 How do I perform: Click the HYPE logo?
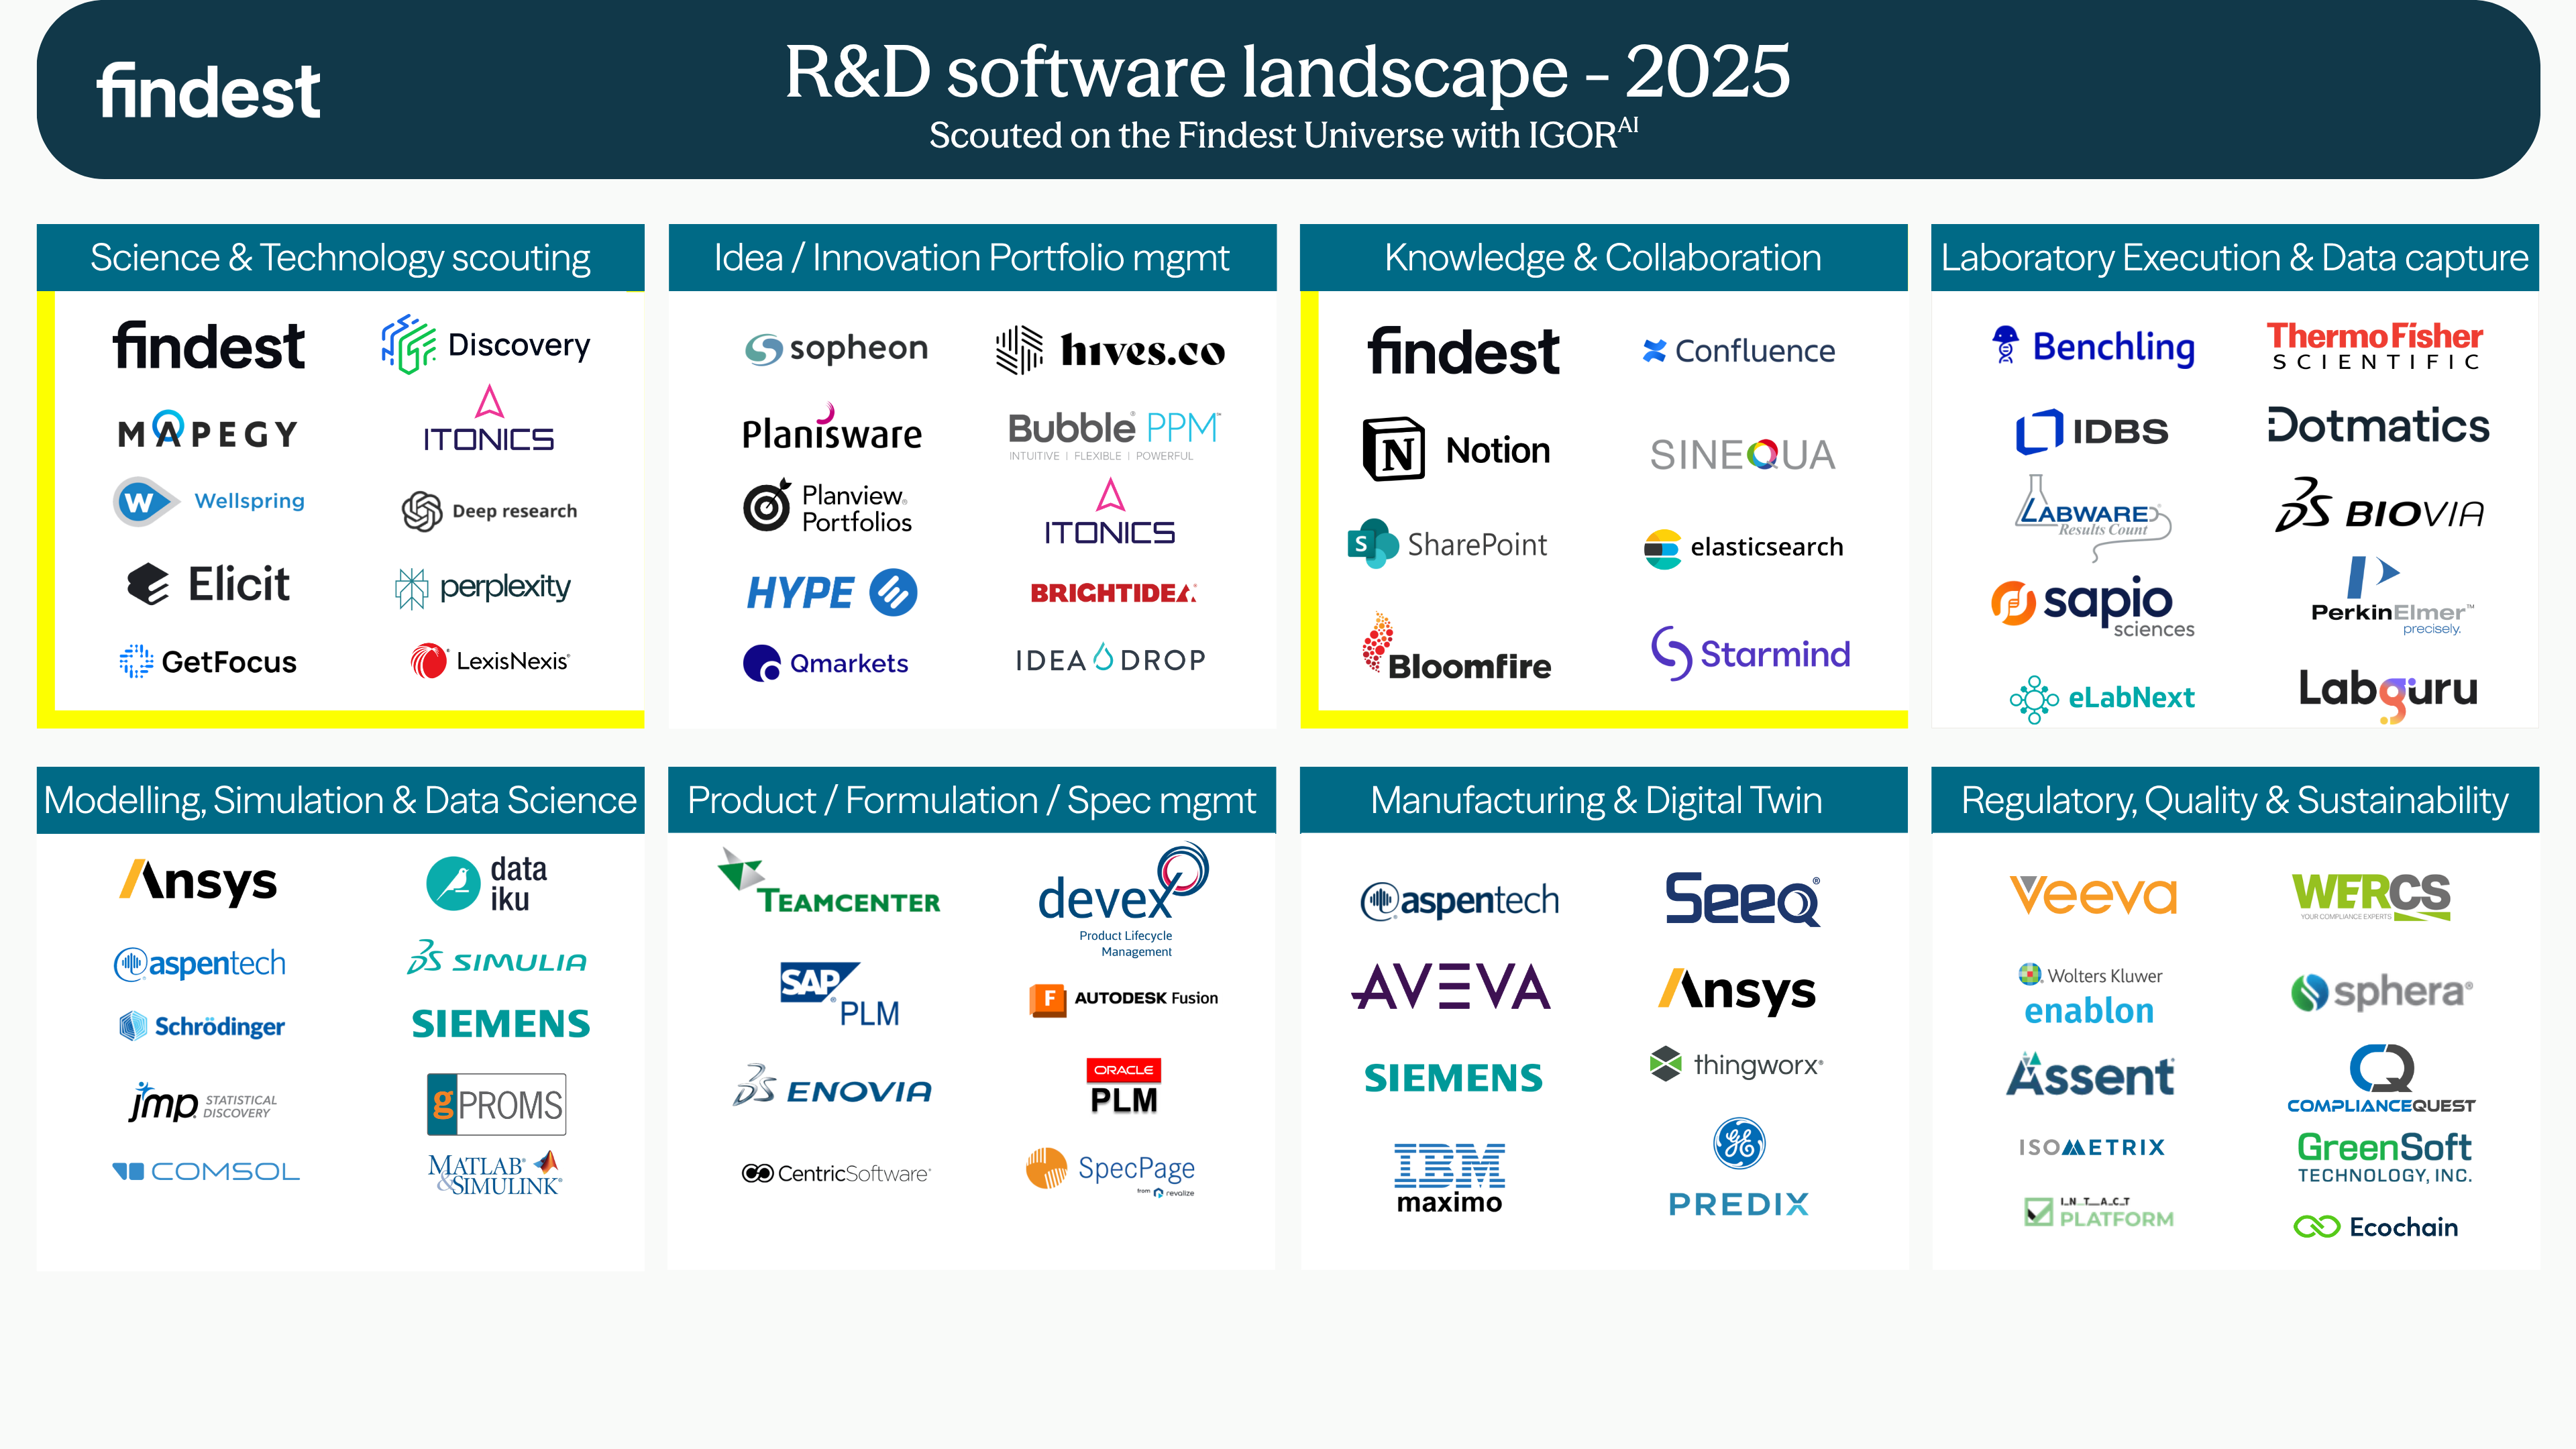[x=832, y=593]
